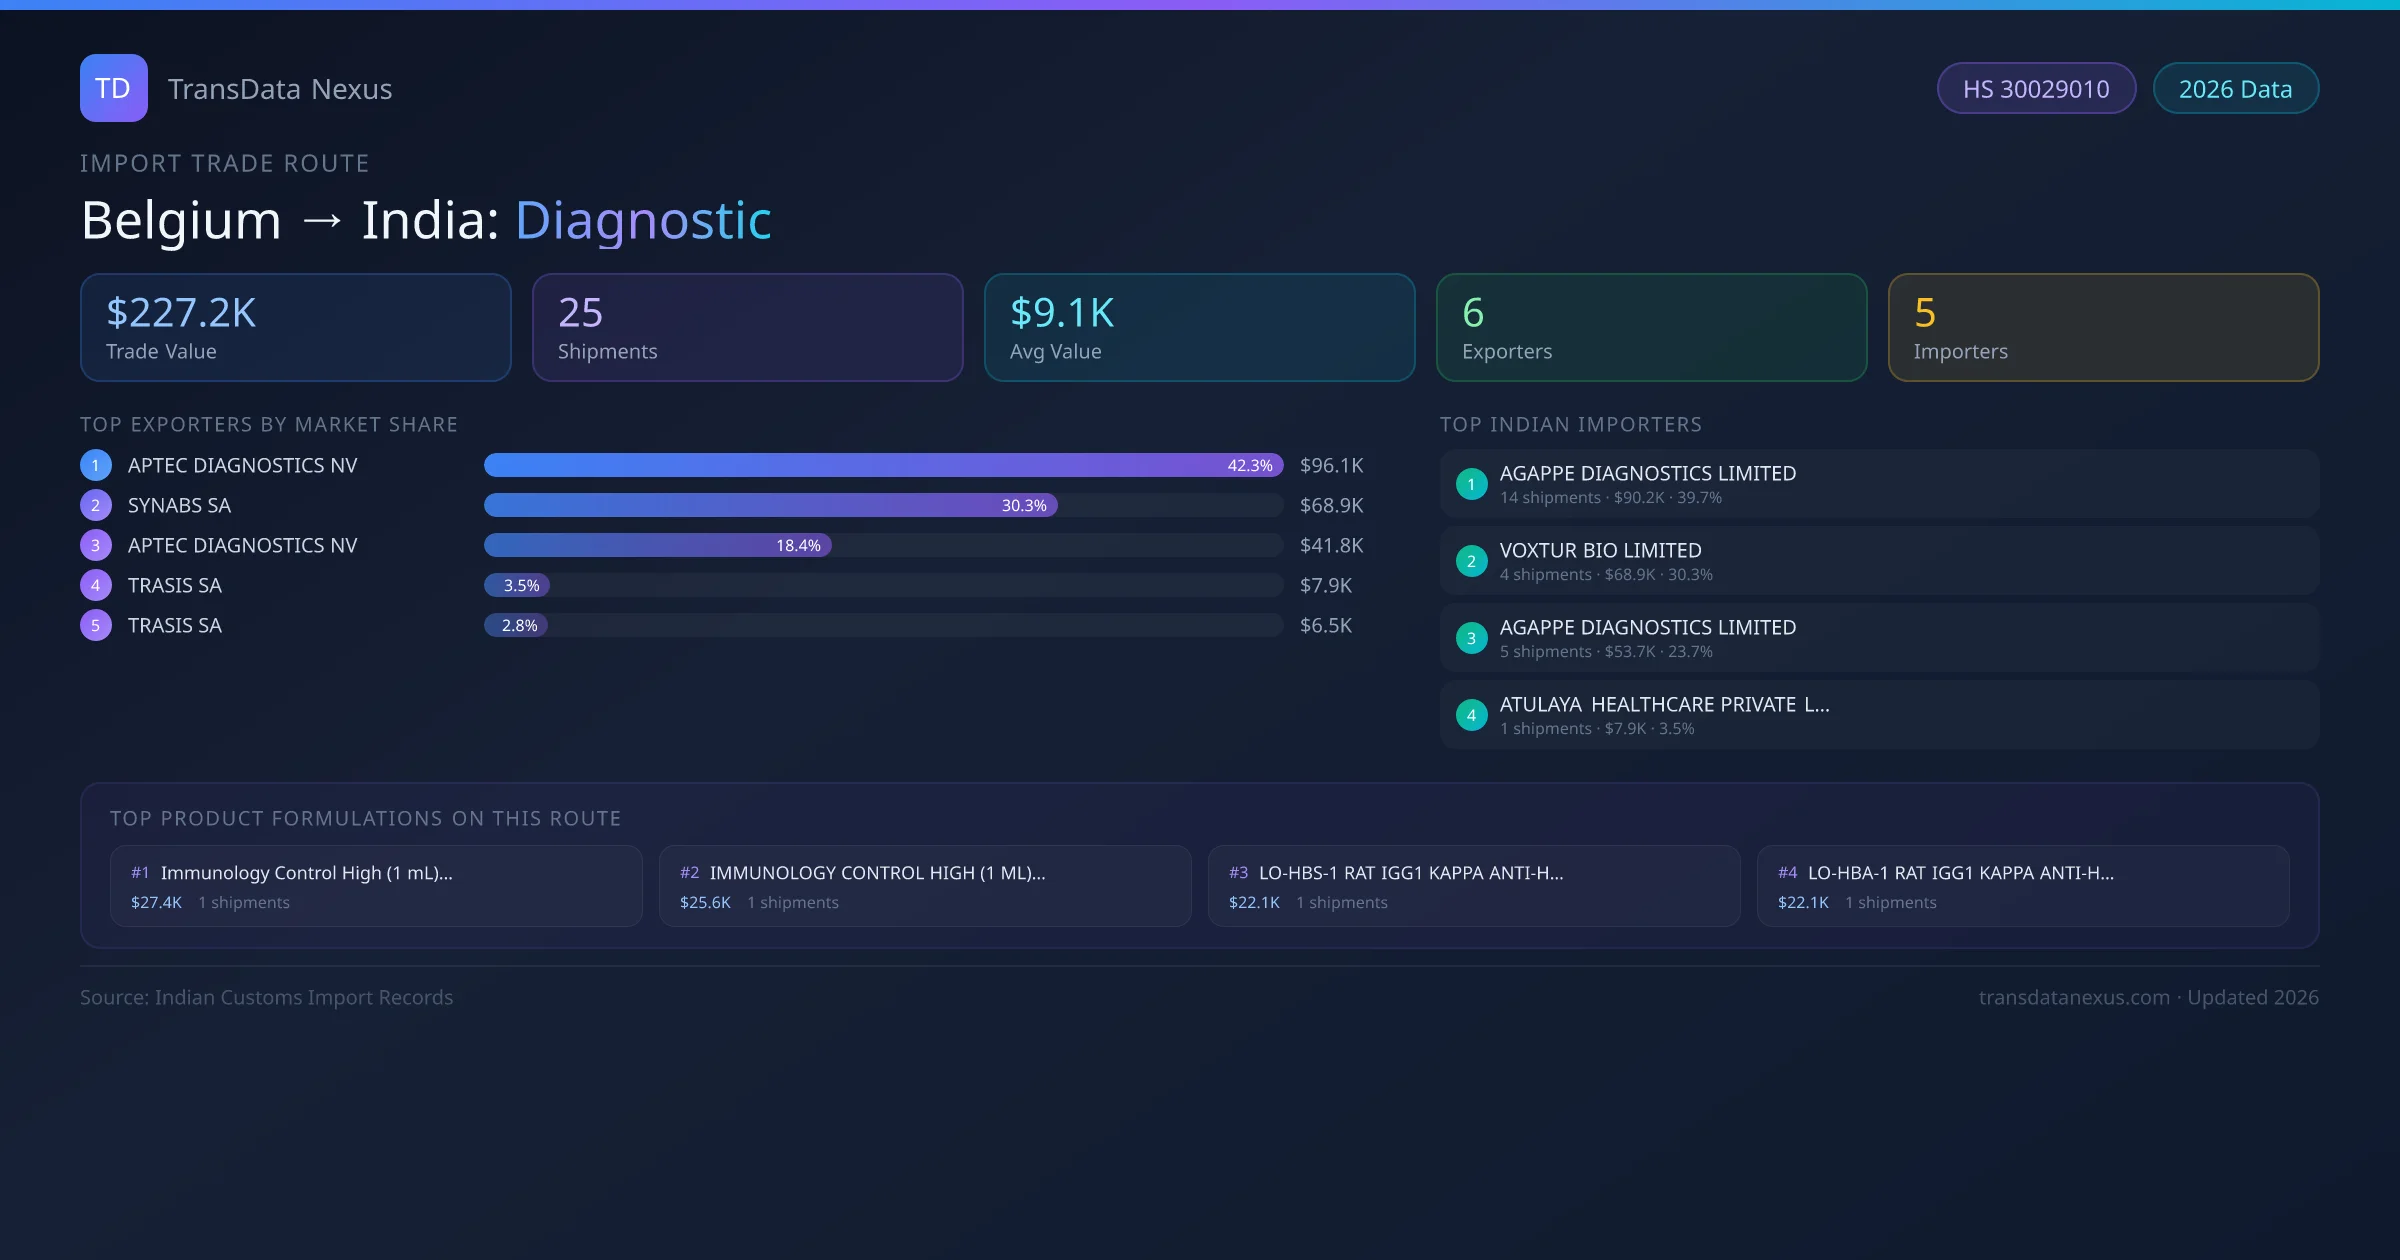The width and height of the screenshot is (2400, 1260).
Task: Open the VOXTUR BIO LIMITED importer row
Action: pyautogui.click(x=1878, y=561)
